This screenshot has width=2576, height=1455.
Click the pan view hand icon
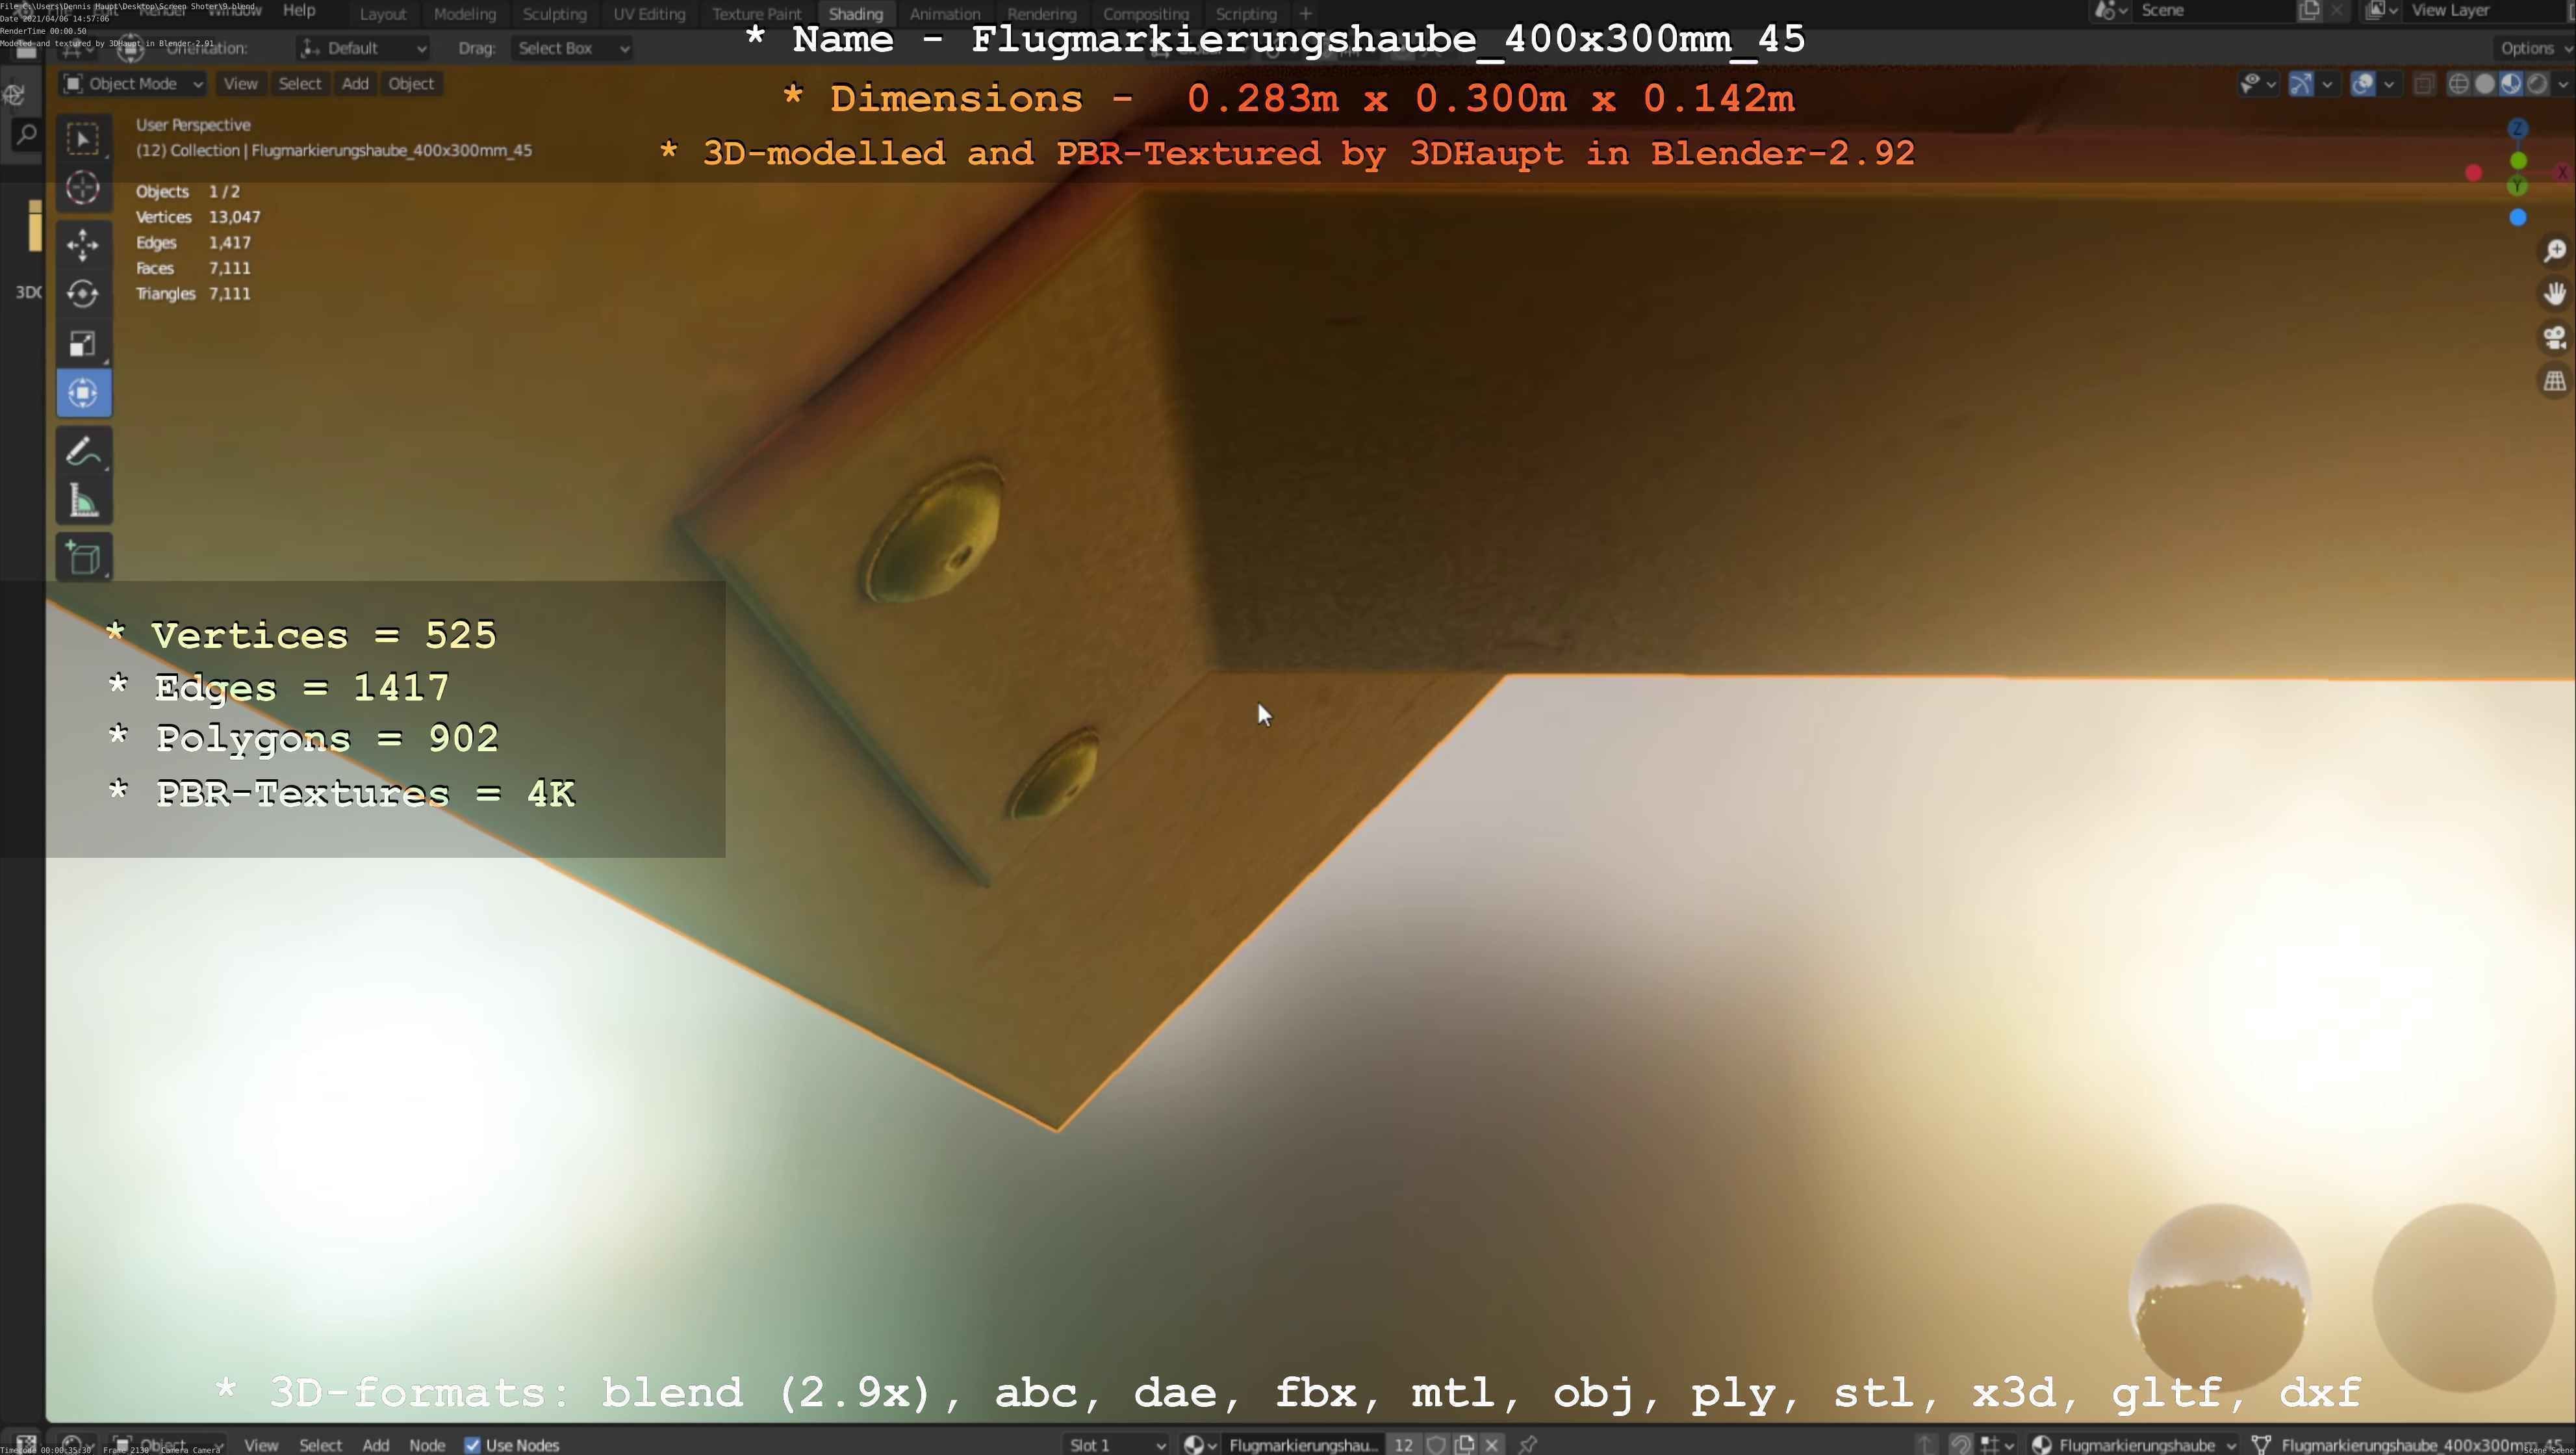(2554, 294)
